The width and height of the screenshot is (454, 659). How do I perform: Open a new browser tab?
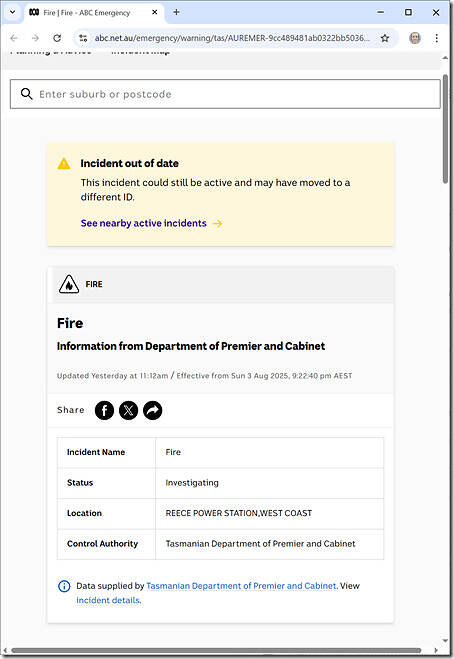point(177,12)
